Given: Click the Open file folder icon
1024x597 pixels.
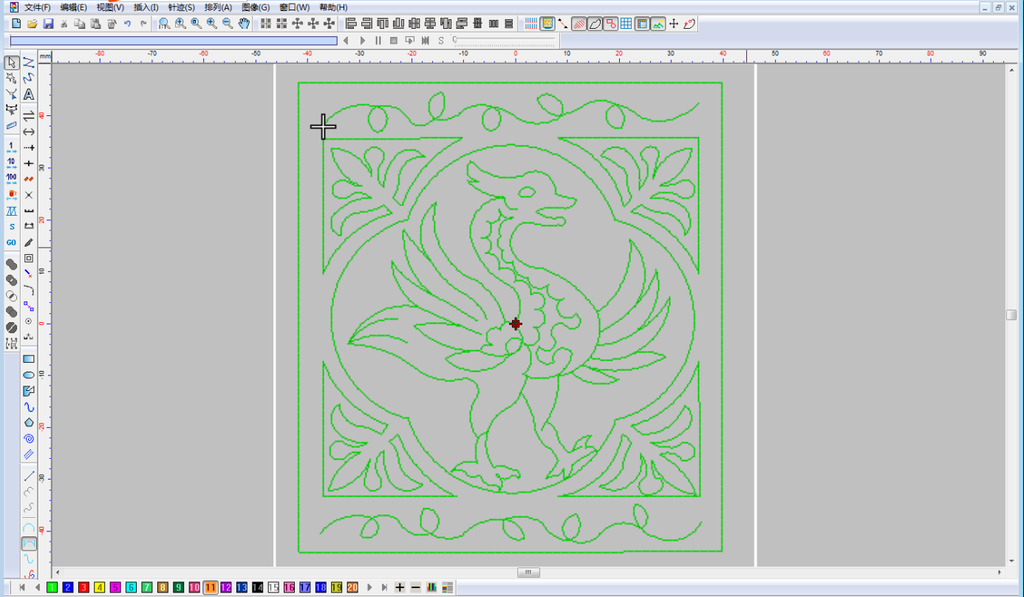Looking at the screenshot, I should [x=33, y=22].
